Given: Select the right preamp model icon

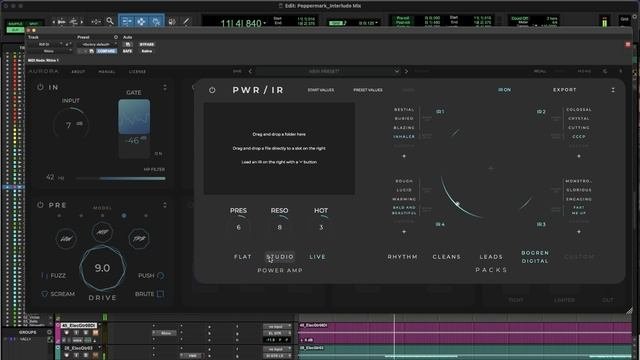Looking at the screenshot, I should [x=139, y=238].
